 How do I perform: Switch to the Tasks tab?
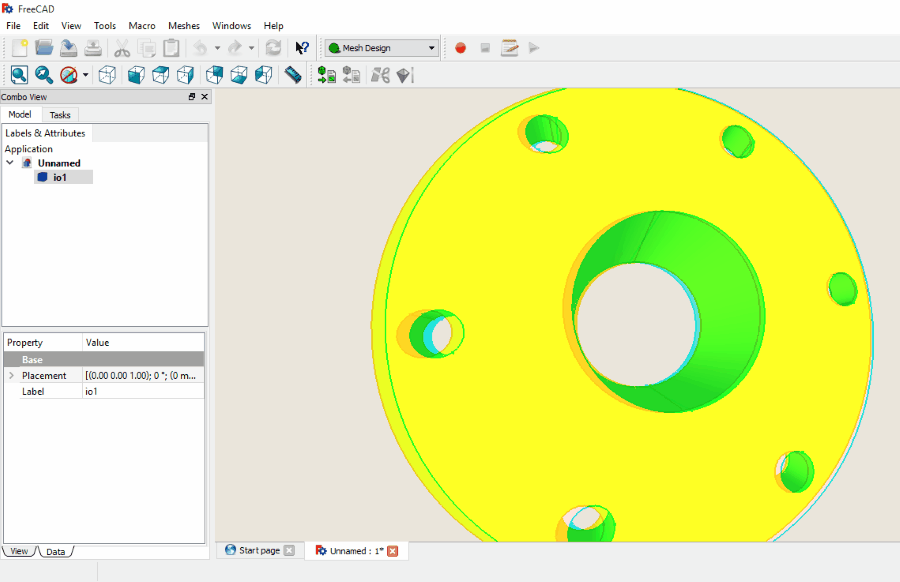60,115
